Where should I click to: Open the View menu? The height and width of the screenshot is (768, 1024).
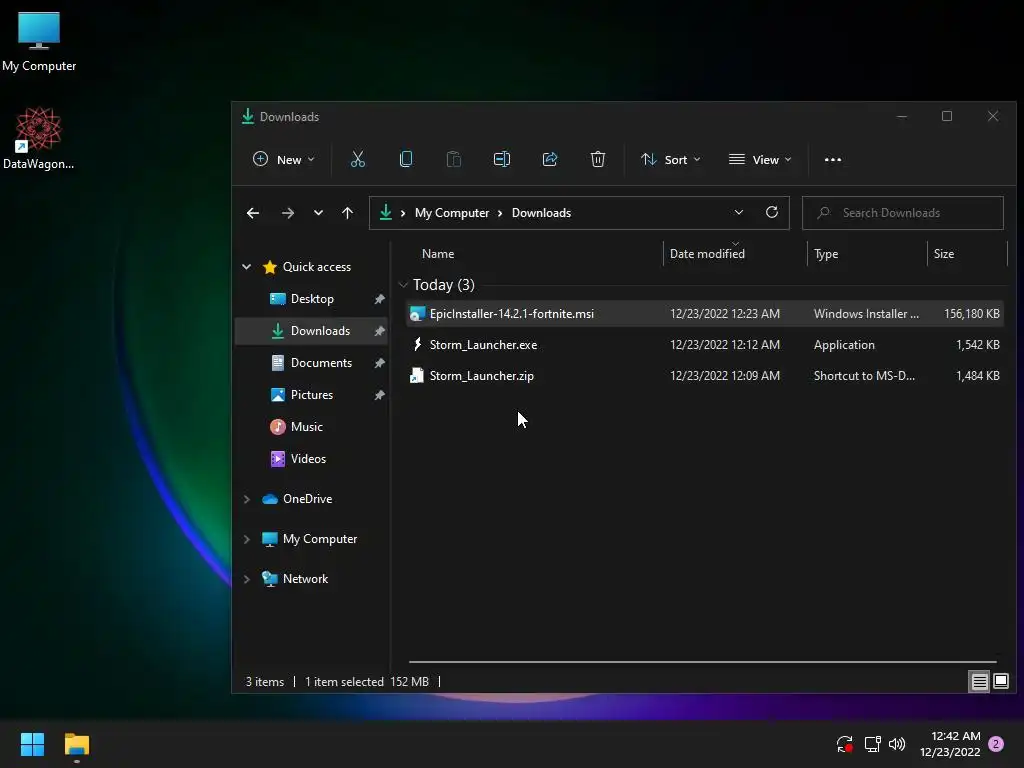[x=760, y=159]
